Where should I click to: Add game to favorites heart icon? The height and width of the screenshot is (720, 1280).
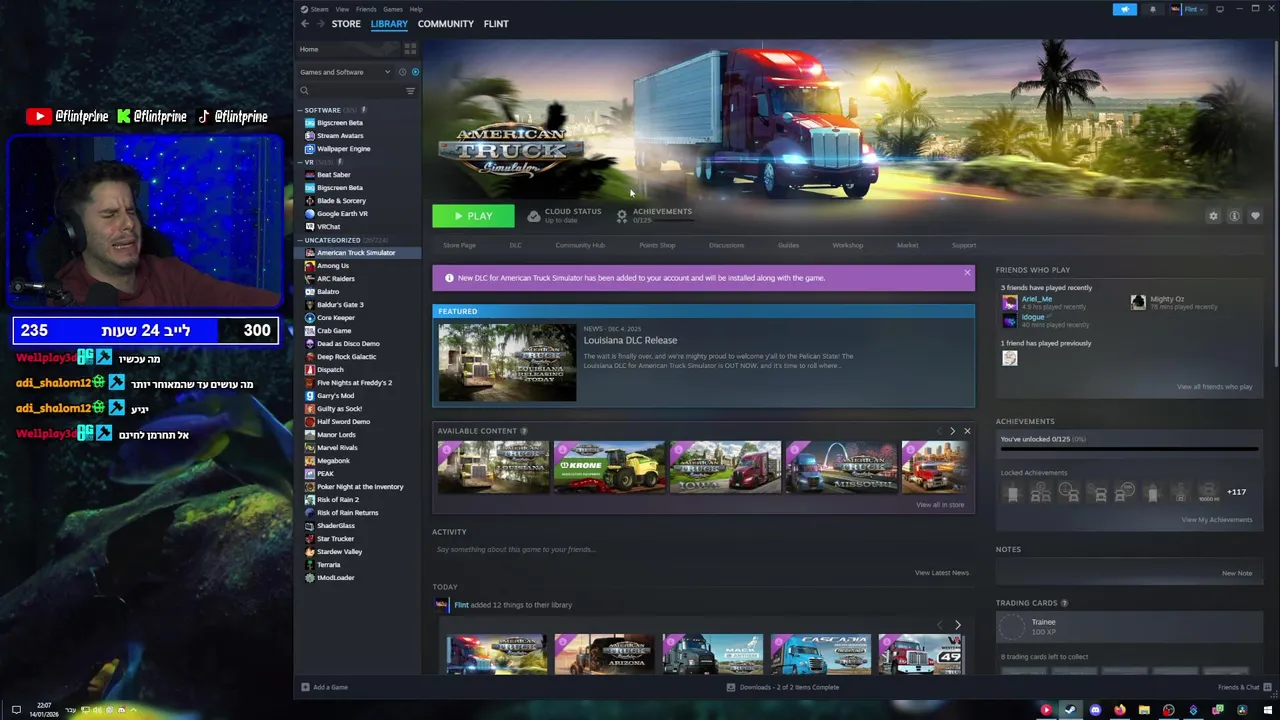point(1255,216)
